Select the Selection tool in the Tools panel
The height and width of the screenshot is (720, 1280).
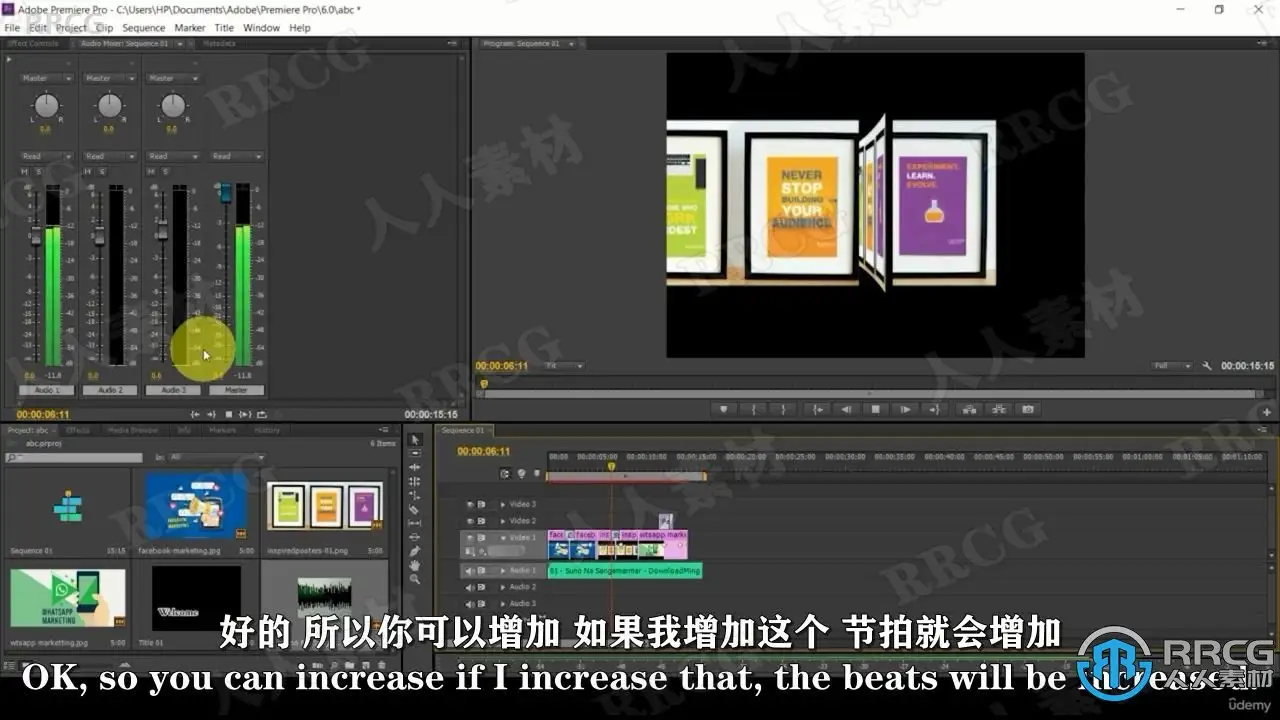click(415, 439)
